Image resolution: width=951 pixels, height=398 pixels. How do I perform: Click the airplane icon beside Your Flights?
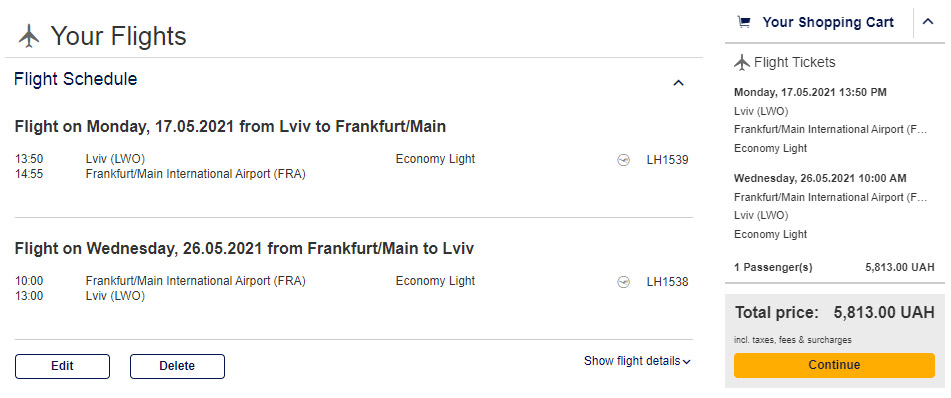[29, 36]
